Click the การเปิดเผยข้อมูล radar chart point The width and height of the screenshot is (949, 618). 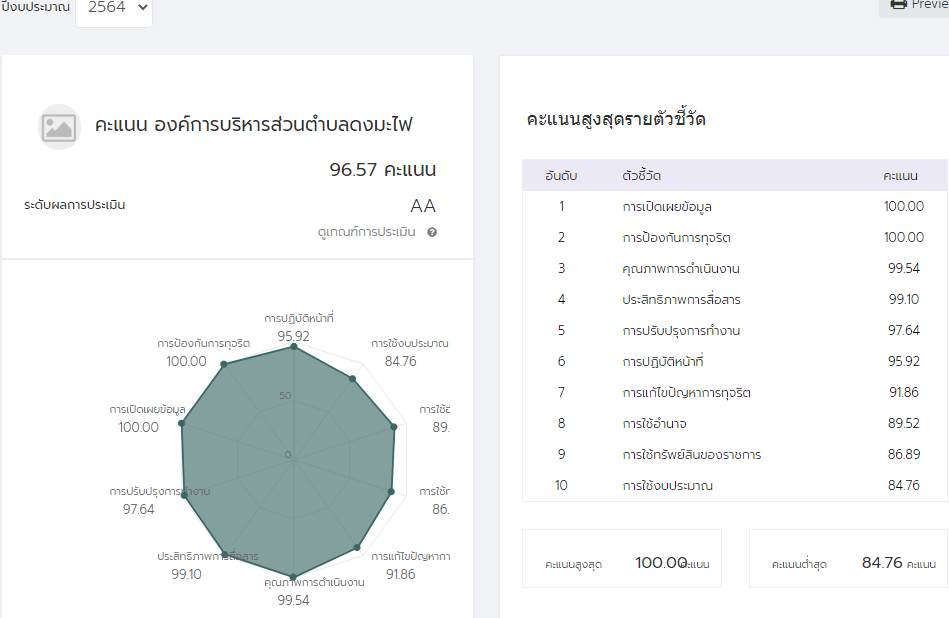point(182,423)
